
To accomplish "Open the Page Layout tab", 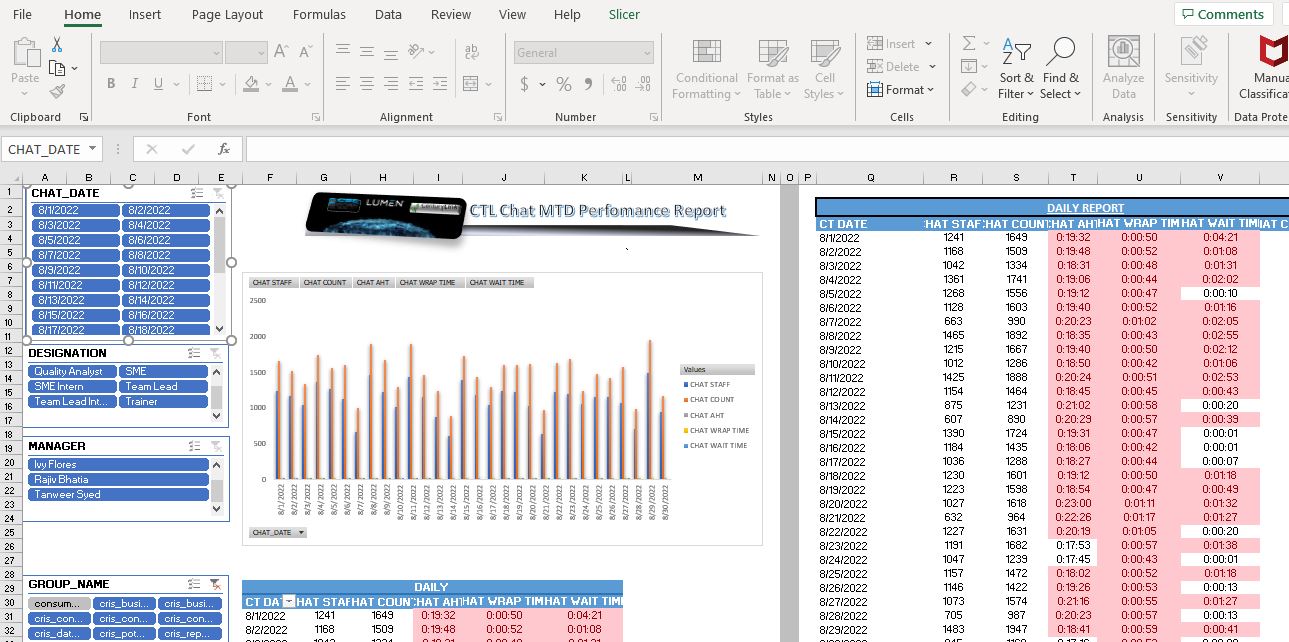I will point(227,15).
